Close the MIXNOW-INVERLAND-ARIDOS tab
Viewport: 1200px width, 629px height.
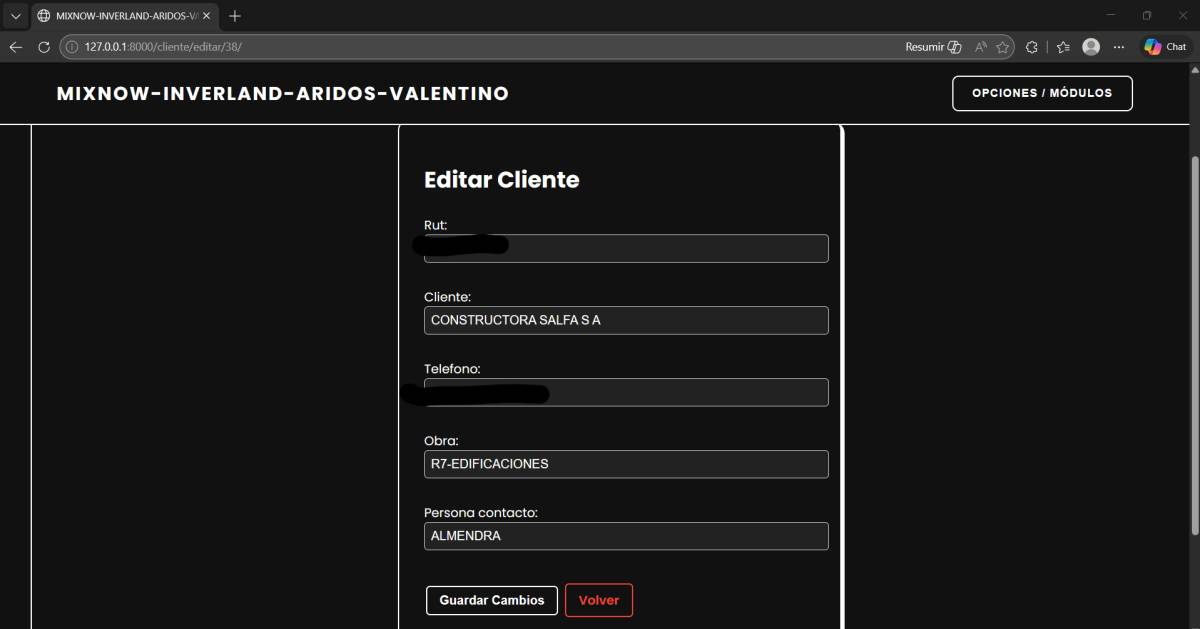(x=206, y=16)
